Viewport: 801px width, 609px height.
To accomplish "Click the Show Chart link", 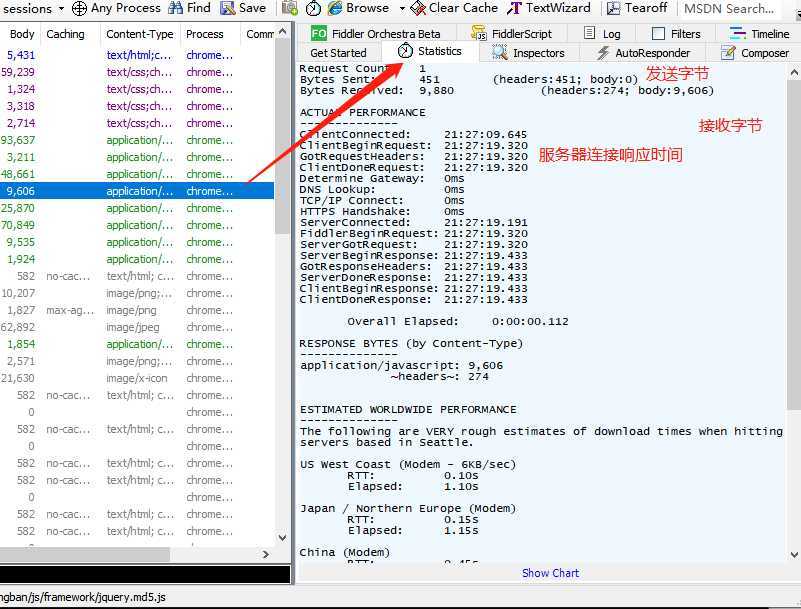I will pyautogui.click(x=550, y=573).
